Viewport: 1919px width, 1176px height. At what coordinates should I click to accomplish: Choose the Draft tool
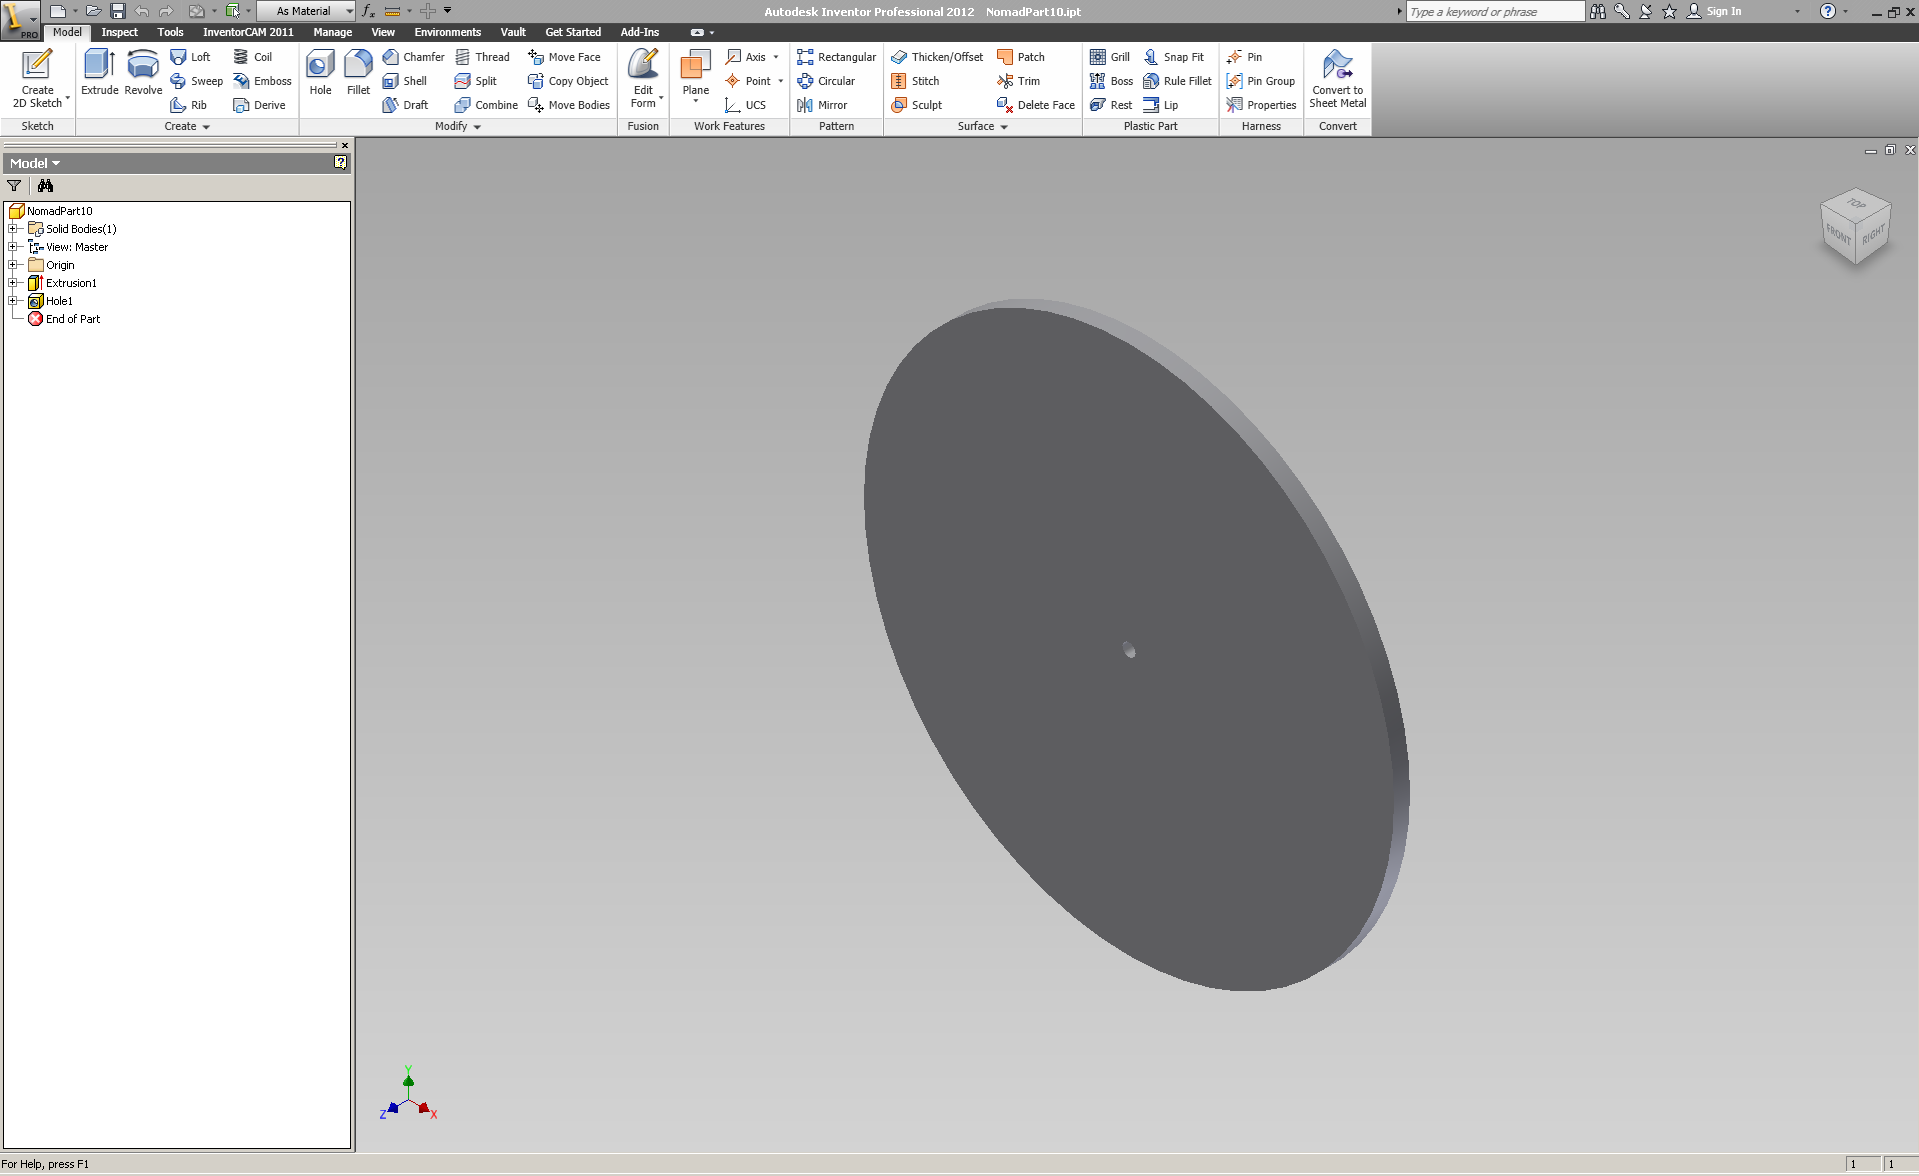tap(405, 105)
